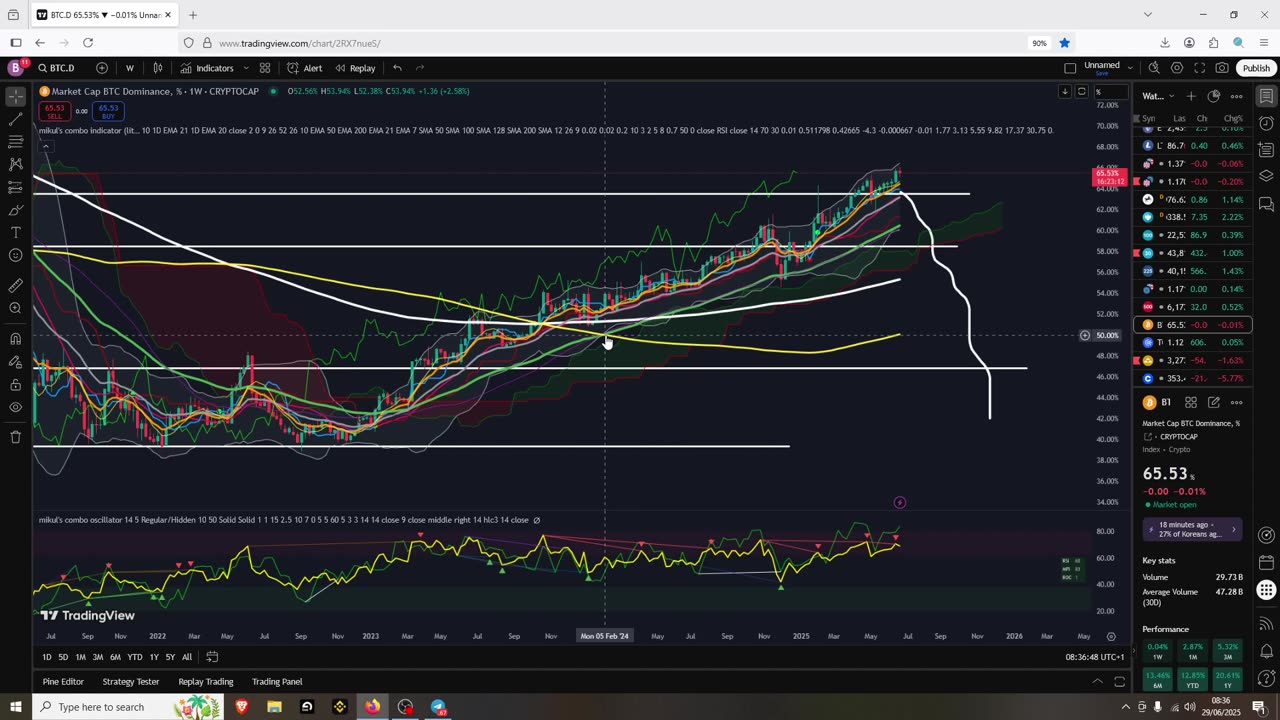Open the emoji icons tool
The height and width of the screenshot is (720, 1280).
[x=15, y=255]
